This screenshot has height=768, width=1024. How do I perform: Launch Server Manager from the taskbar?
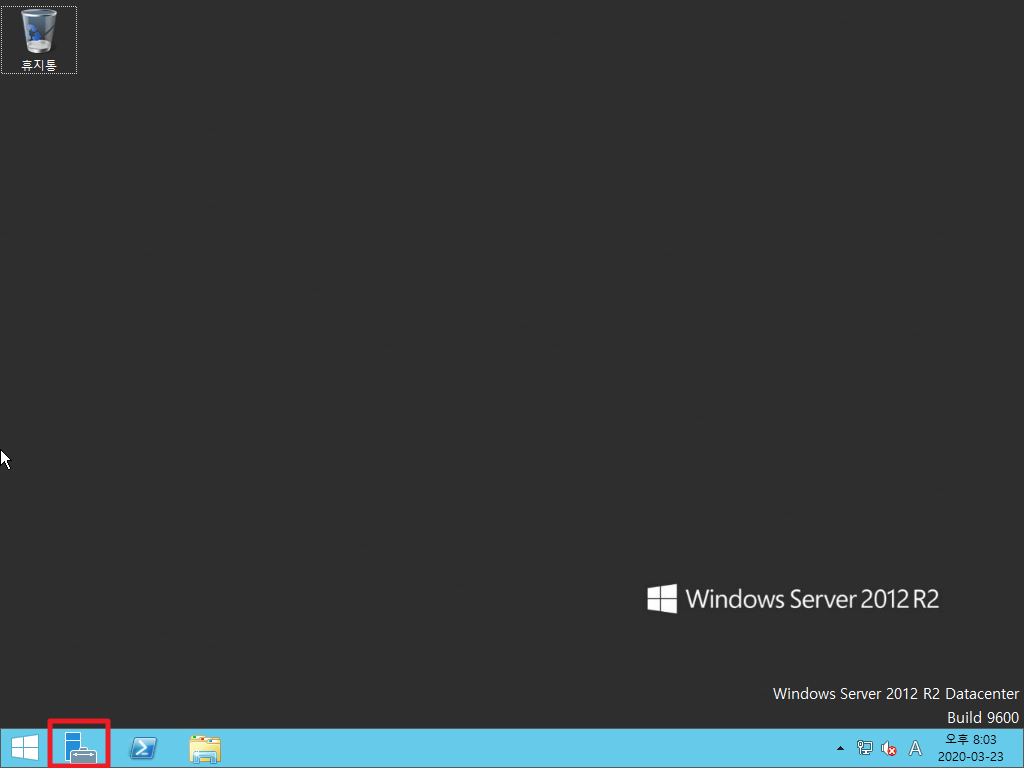pyautogui.click(x=80, y=748)
